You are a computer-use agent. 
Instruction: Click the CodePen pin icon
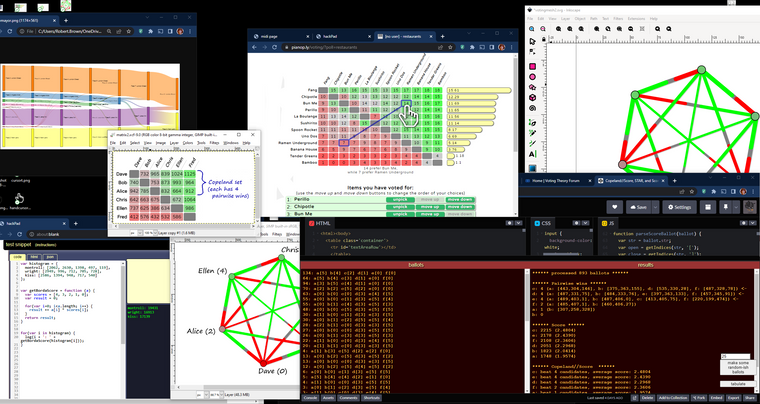point(726,207)
